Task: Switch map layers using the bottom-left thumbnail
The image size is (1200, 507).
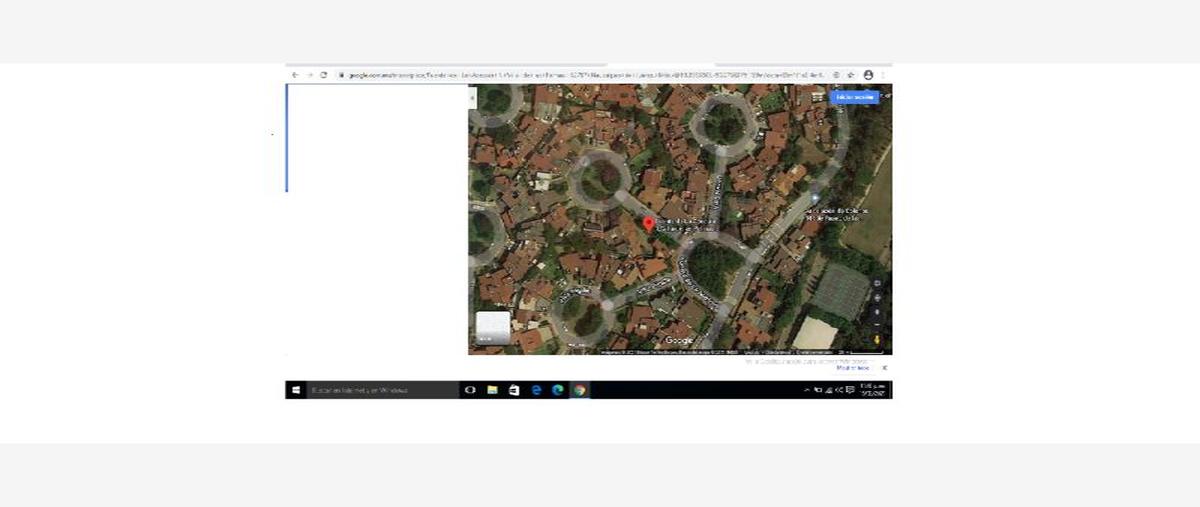Action: [x=492, y=328]
